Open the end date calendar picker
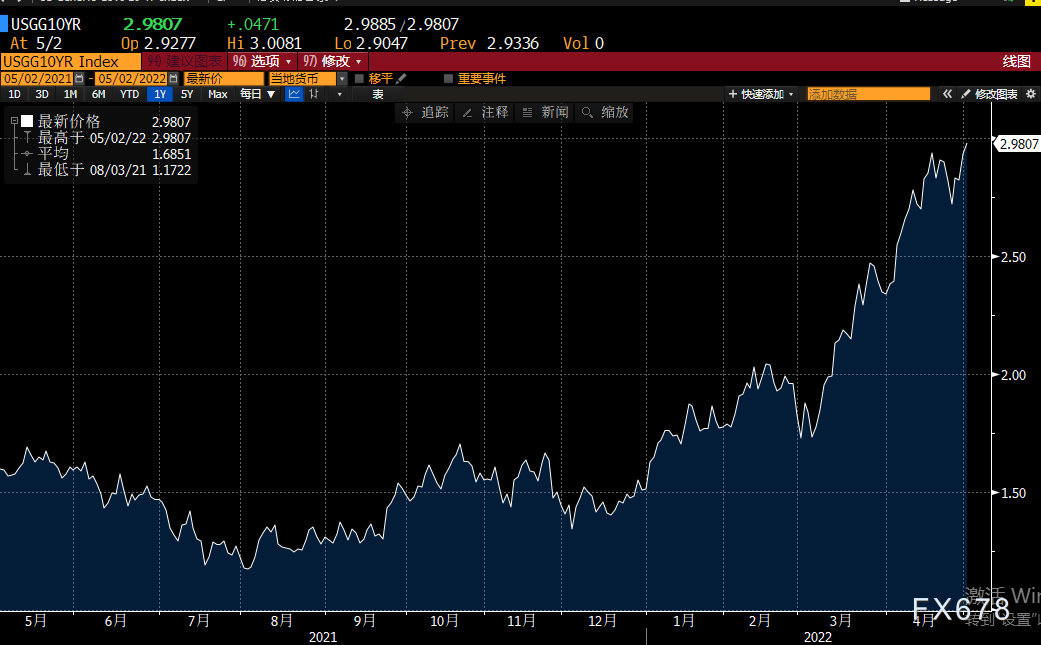This screenshot has height=645, width=1041. [174, 78]
